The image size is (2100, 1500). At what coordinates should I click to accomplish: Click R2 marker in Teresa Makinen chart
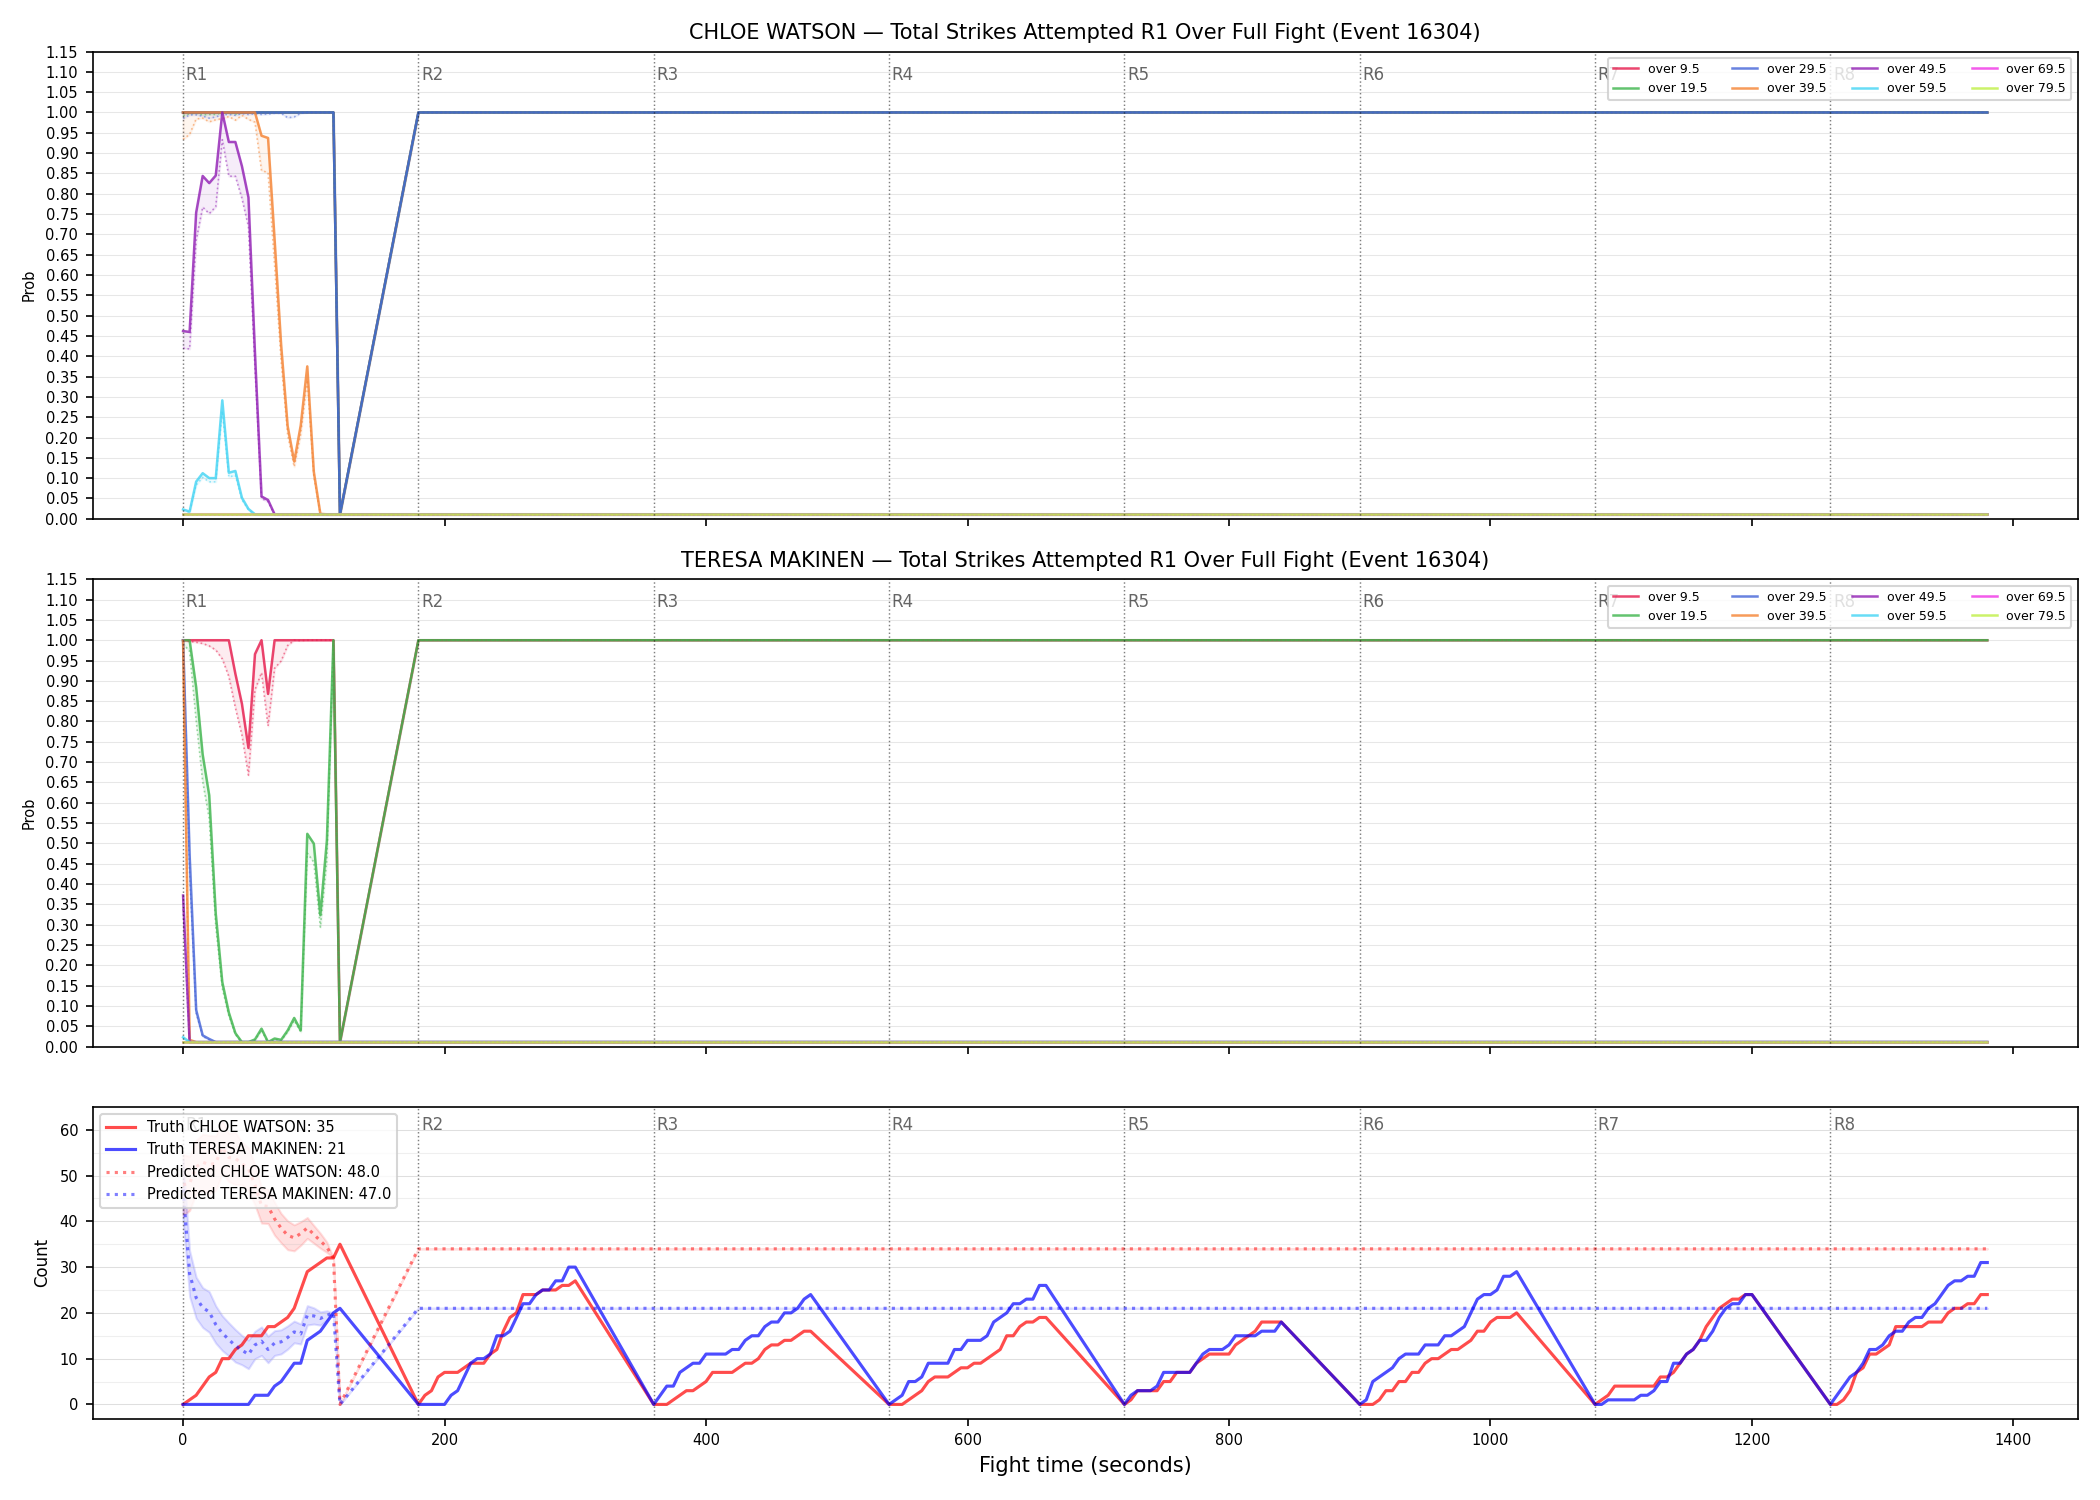coord(432,601)
